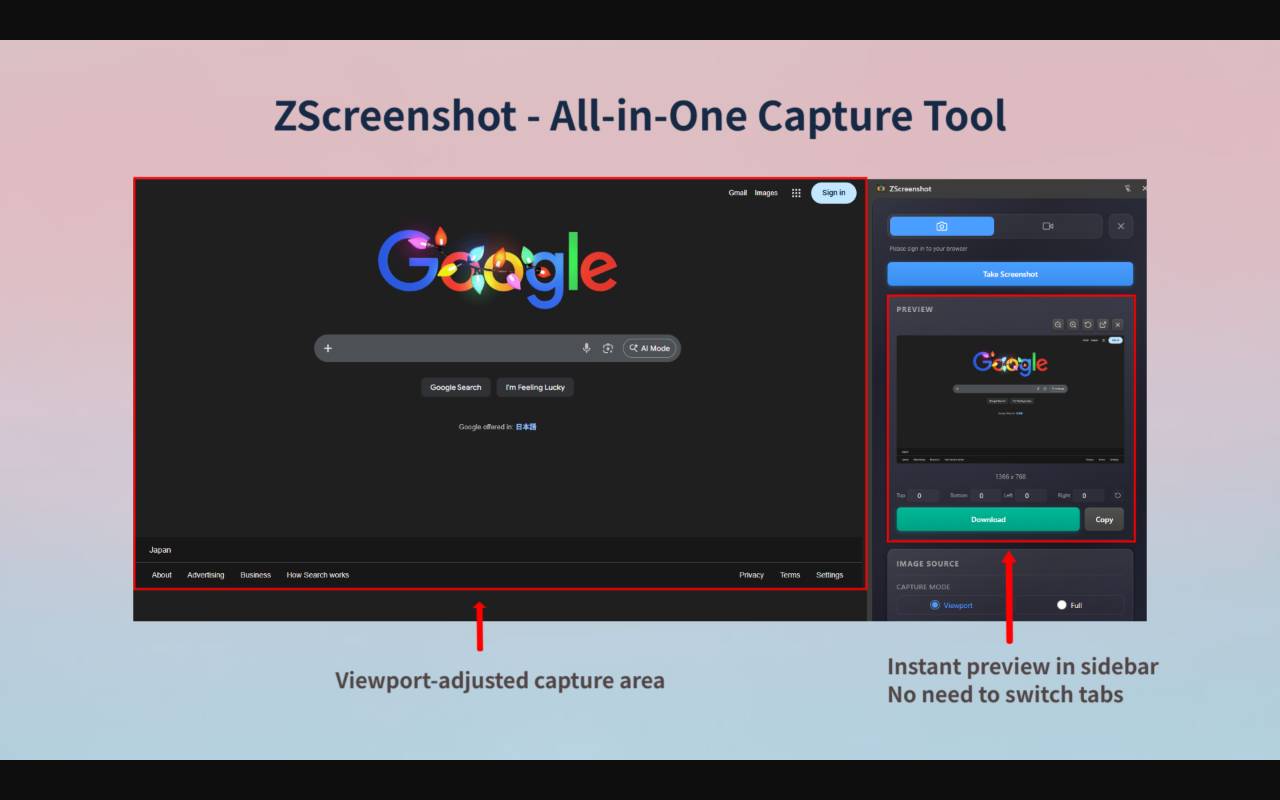Copy the screenshot to clipboard
Viewport: 1280px width, 800px height.
click(x=1104, y=519)
